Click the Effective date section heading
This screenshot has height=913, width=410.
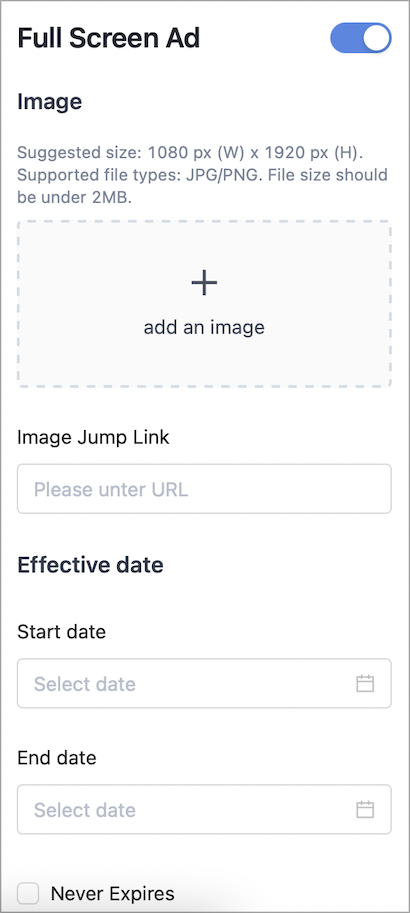point(90,565)
